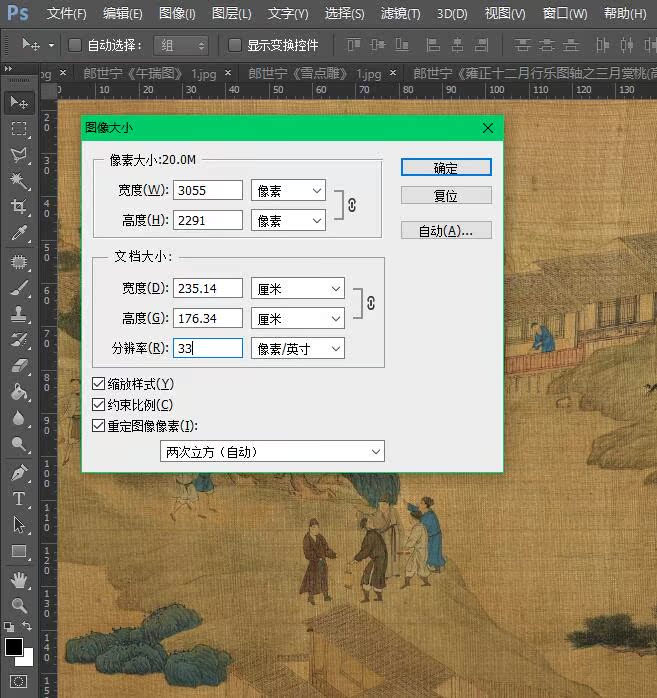The width and height of the screenshot is (657, 698).
Task: Click the 确定 button
Action: (446, 167)
